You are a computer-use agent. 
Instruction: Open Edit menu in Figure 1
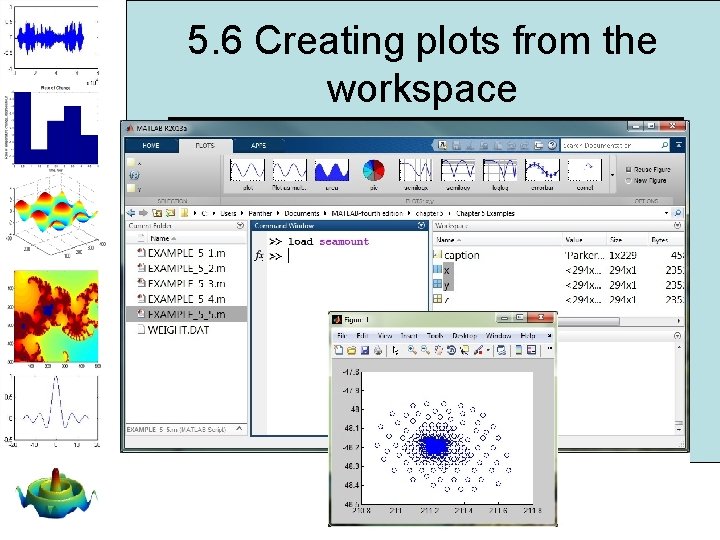(362, 336)
